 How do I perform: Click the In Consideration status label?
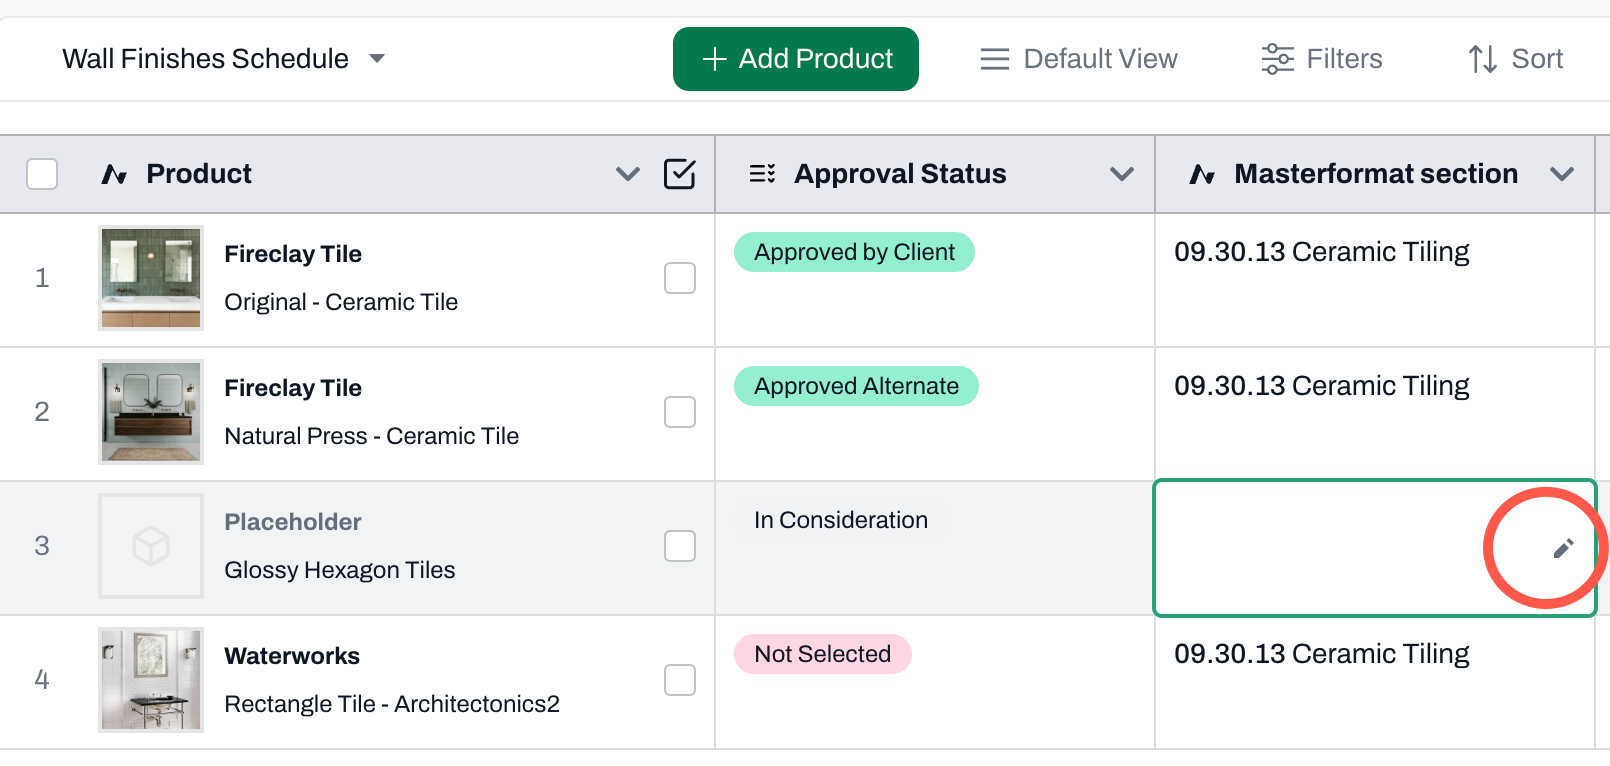[x=841, y=520]
